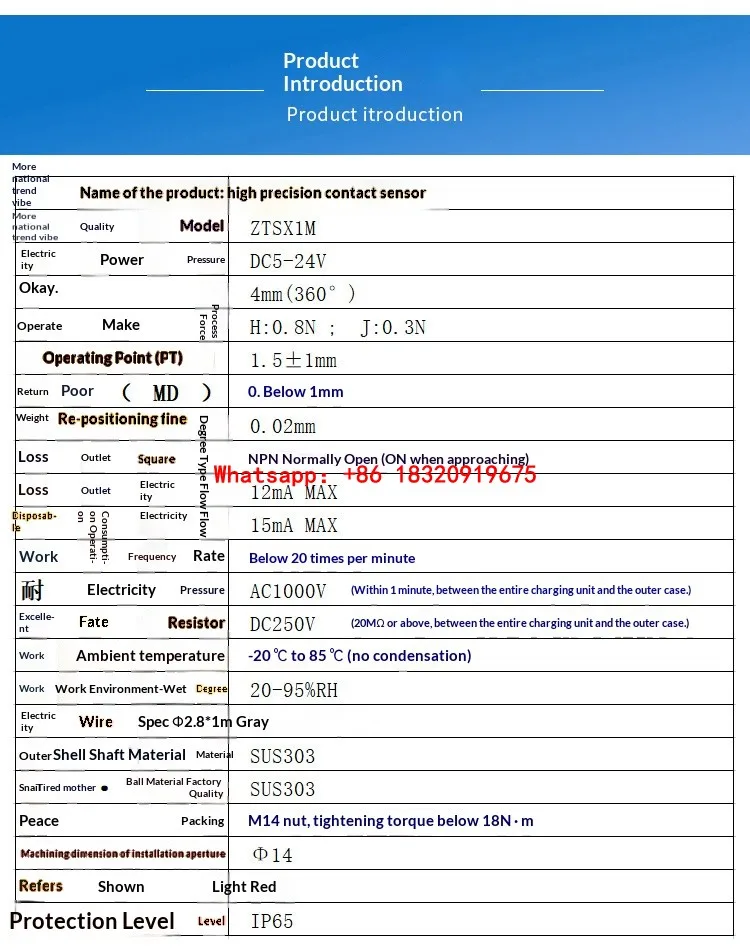750x951 pixels.
Task: Click the note beginning 'Within 1 minute, between'
Action: coord(521,590)
